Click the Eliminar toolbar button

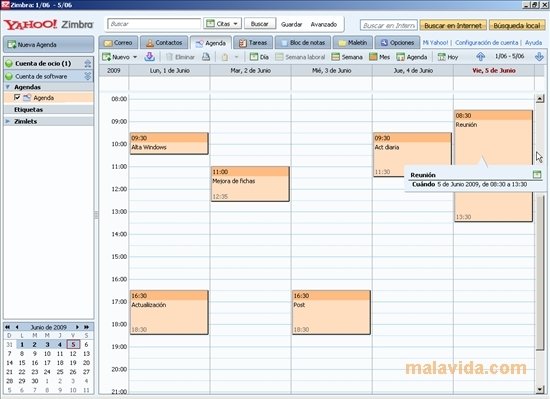[x=180, y=57]
